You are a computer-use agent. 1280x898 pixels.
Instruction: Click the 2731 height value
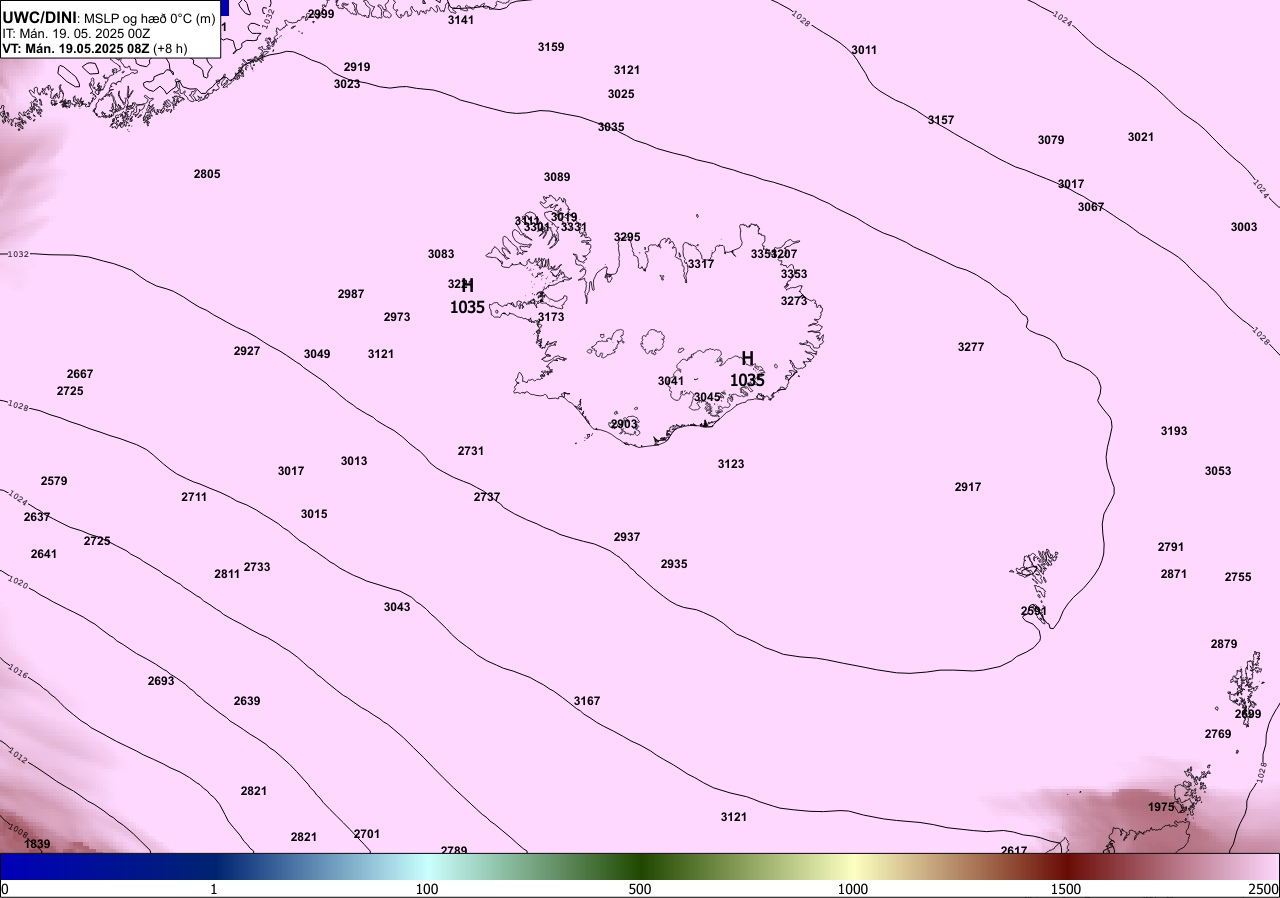(x=471, y=451)
